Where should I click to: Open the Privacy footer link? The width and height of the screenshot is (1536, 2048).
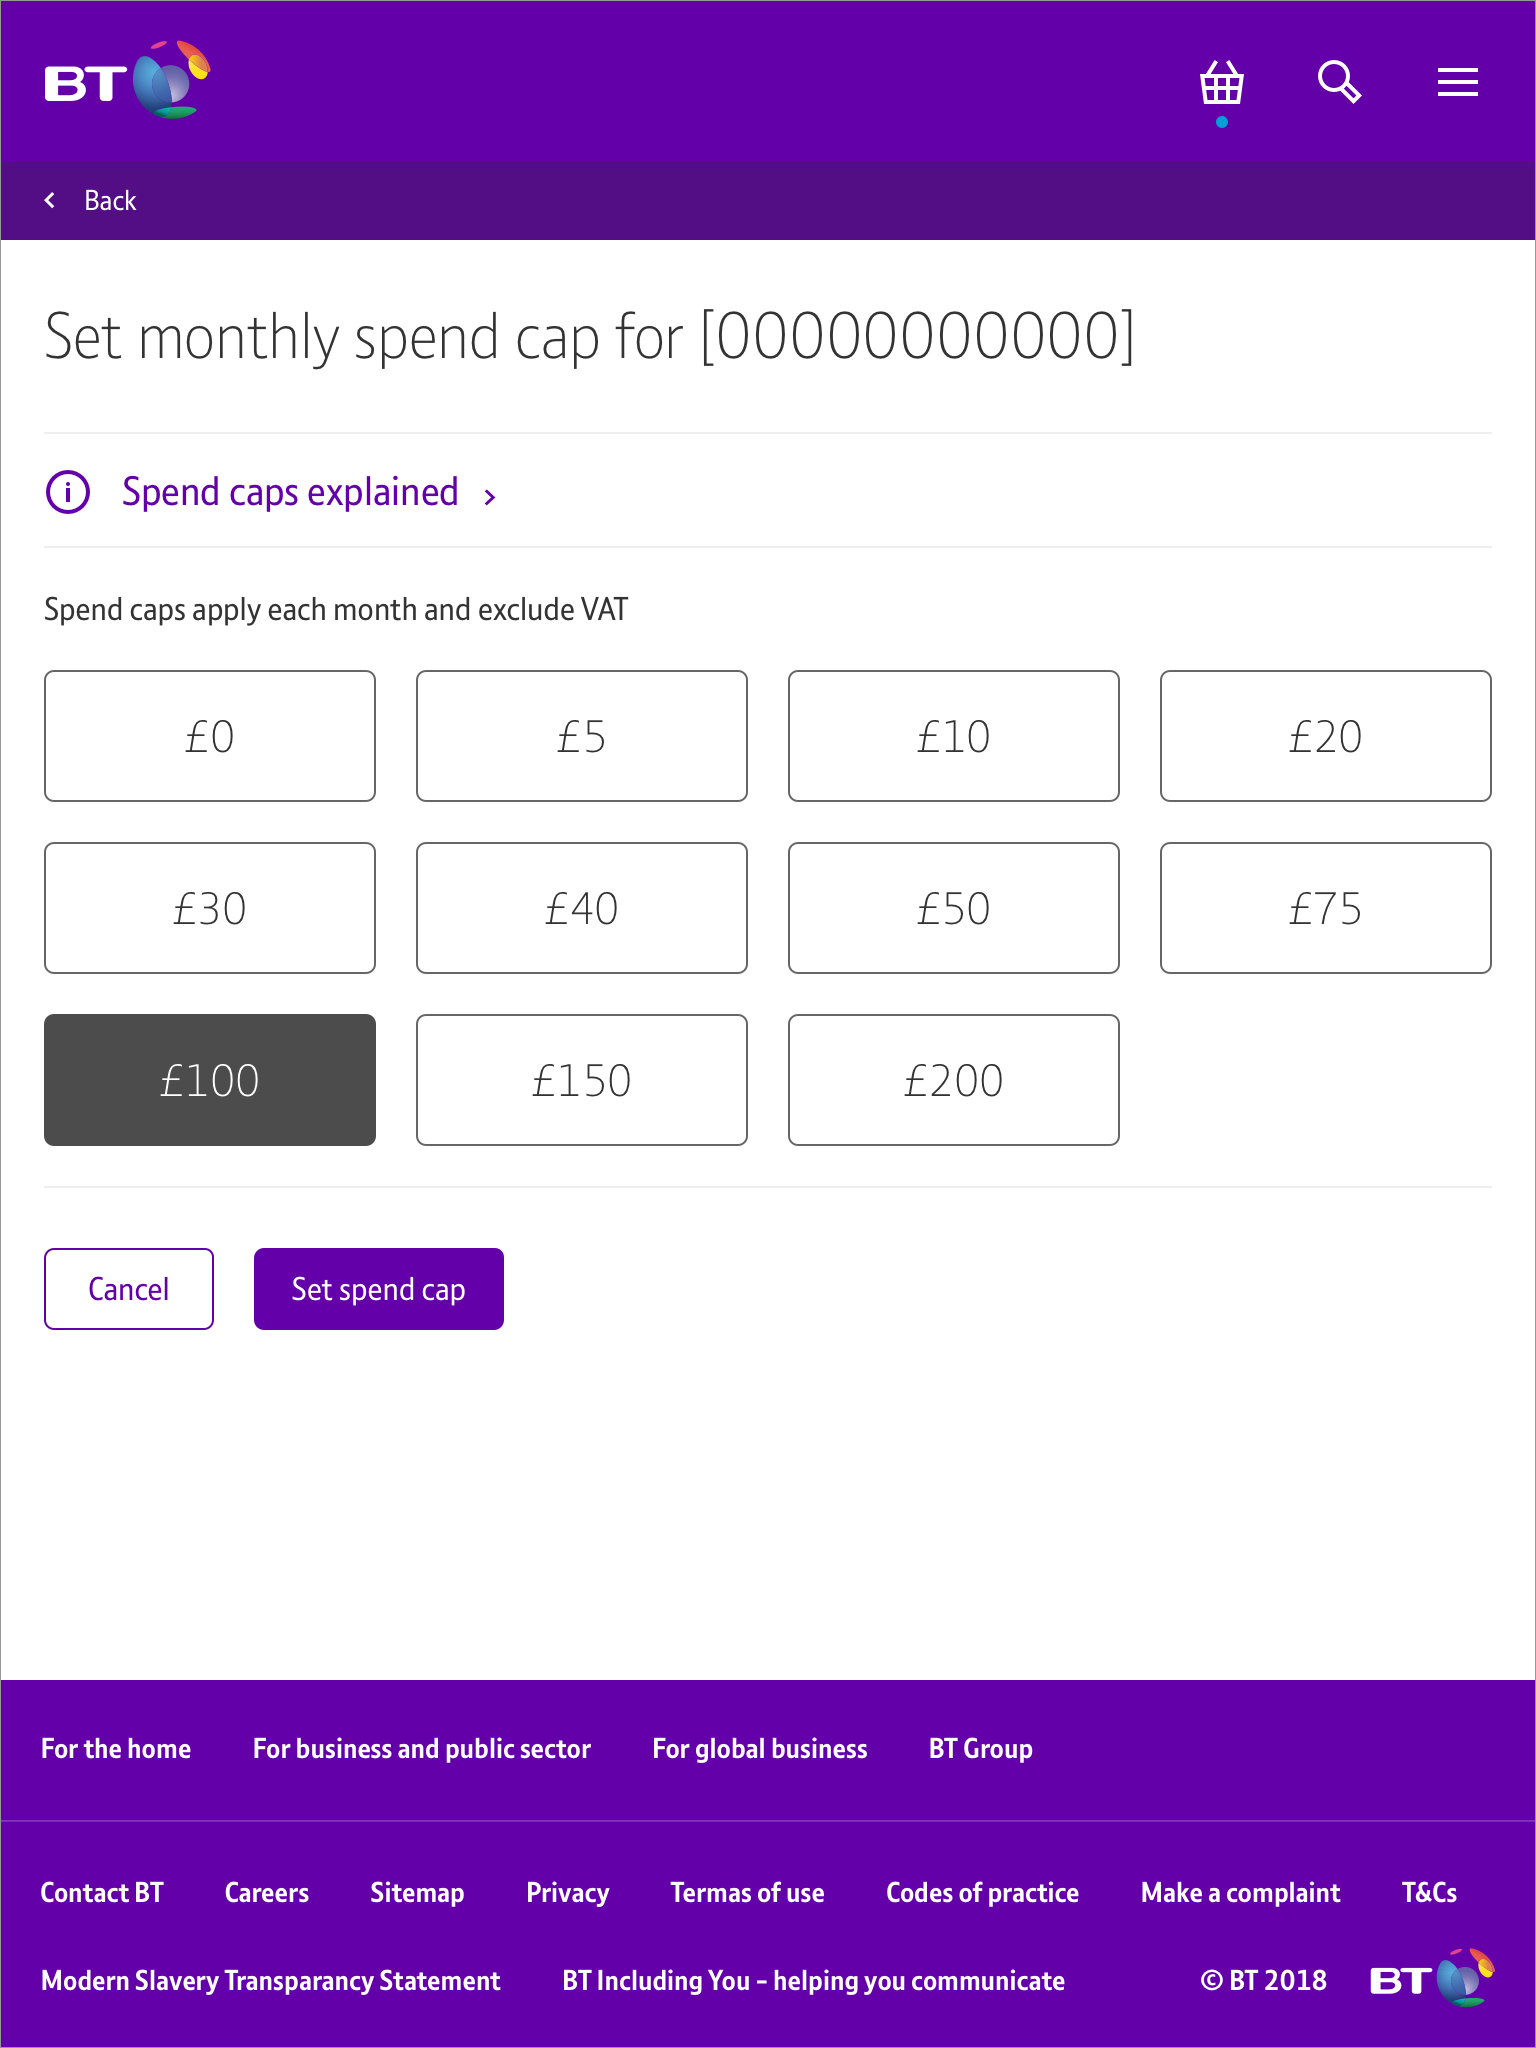(567, 1893)
